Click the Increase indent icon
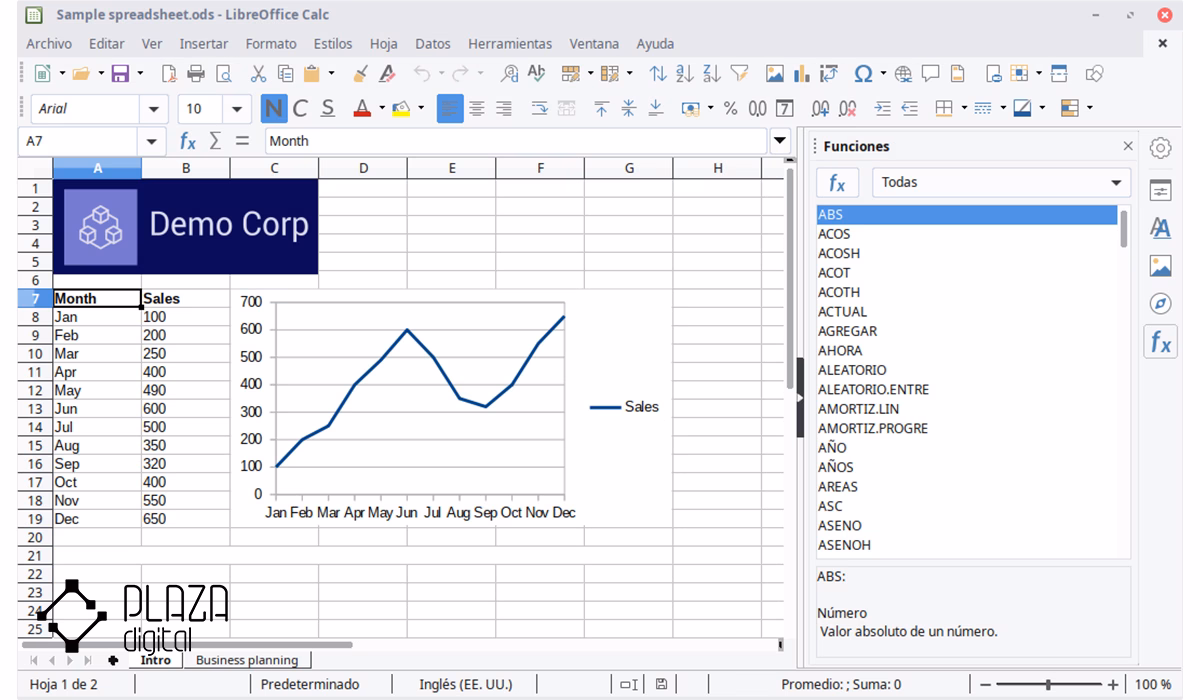 tap(882, 108)
